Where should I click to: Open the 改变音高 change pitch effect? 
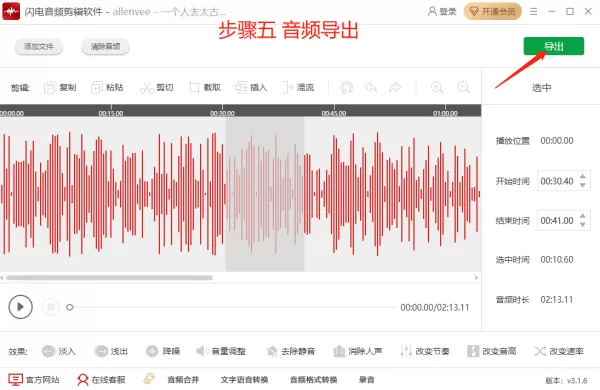point(492,351)
